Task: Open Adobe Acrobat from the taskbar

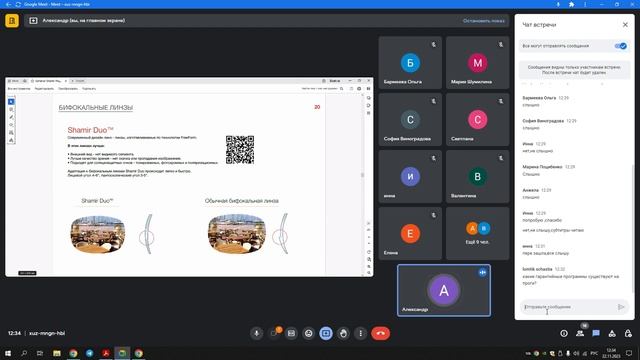Action: 106,353
